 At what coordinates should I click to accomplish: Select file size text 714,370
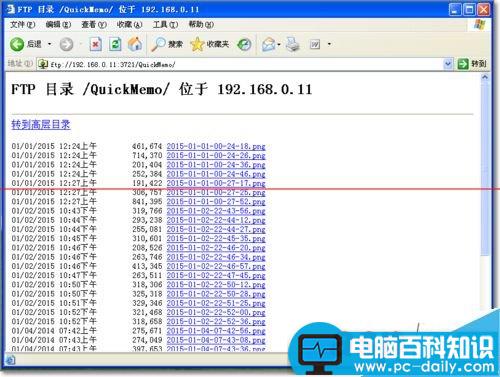pos(147,156)
